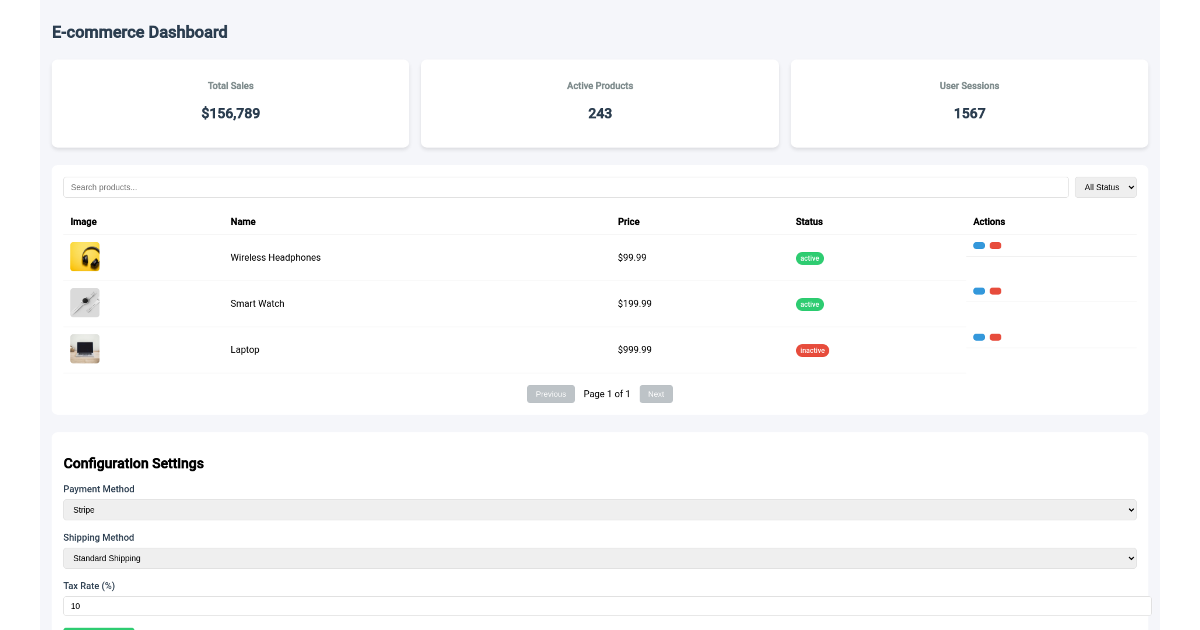This screenshot has width=1200, height=630.
Task: Click the Price column header
Action: tap(628, 221)
